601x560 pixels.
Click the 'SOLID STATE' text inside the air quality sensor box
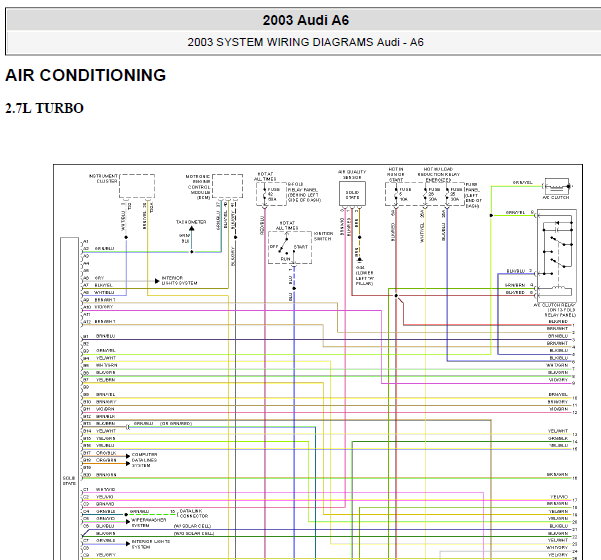coord(352,195)
